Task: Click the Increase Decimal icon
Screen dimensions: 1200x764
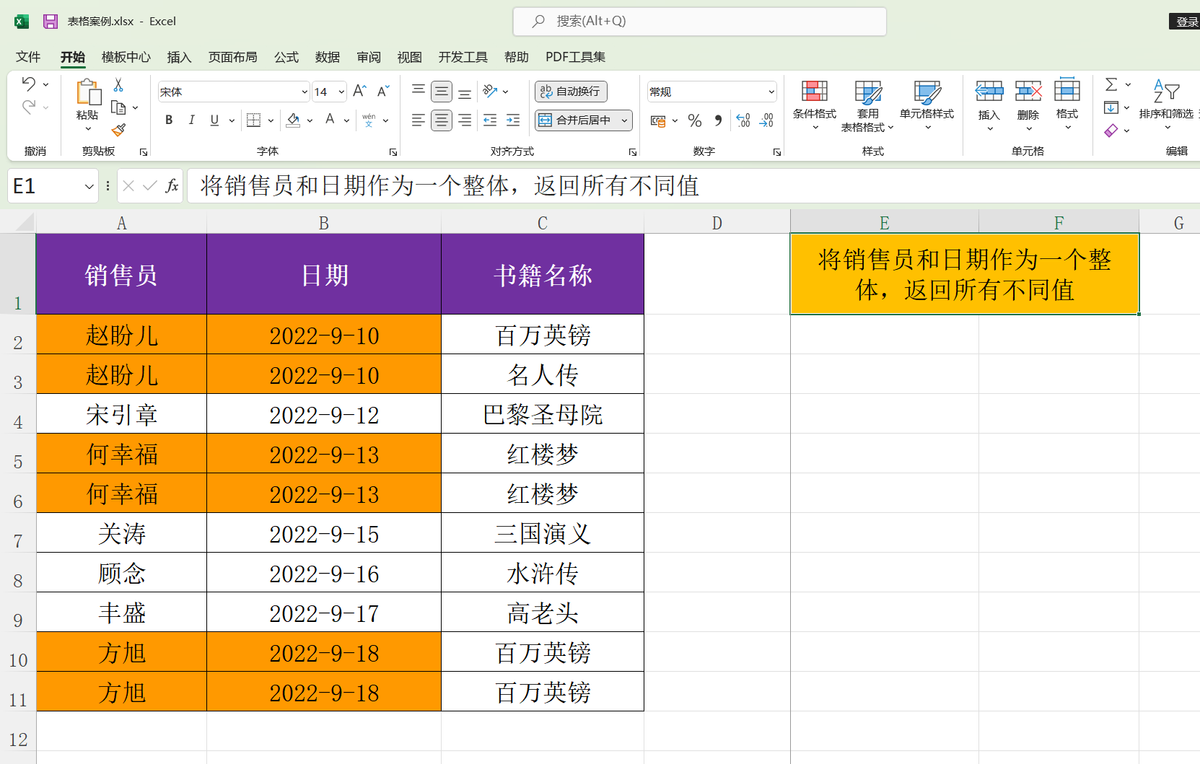Action: [x=743, y=121]
